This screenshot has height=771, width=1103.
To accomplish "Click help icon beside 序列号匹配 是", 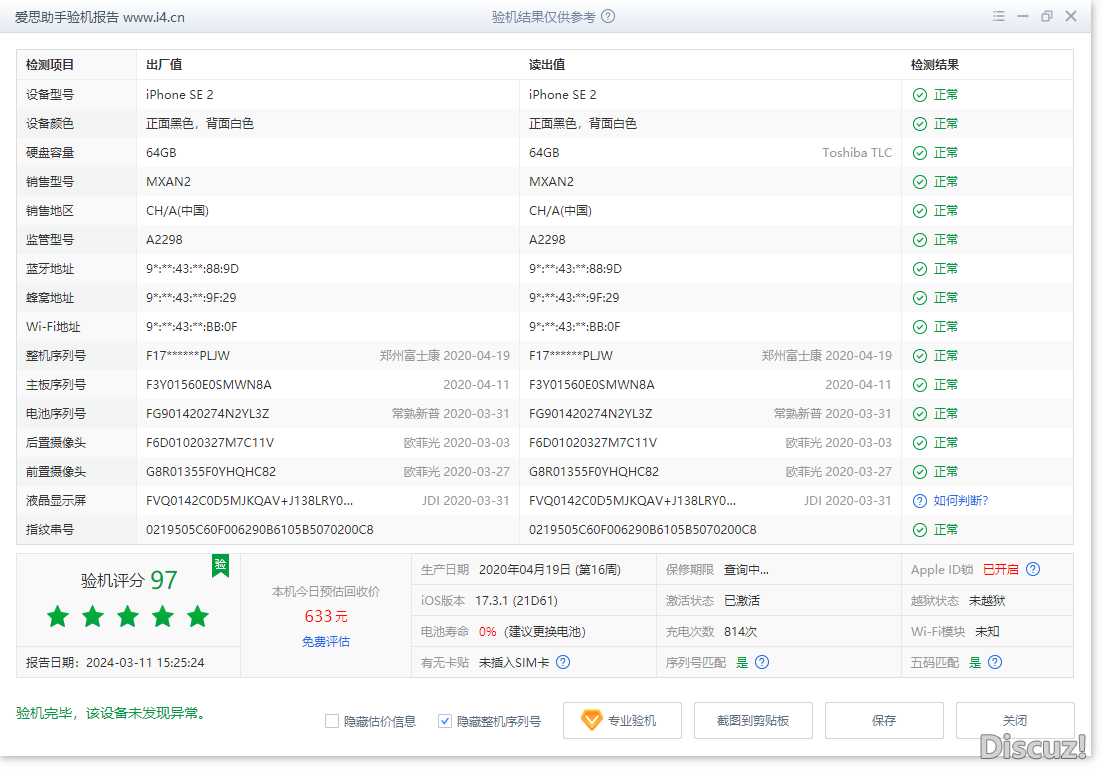I will 762,662.
